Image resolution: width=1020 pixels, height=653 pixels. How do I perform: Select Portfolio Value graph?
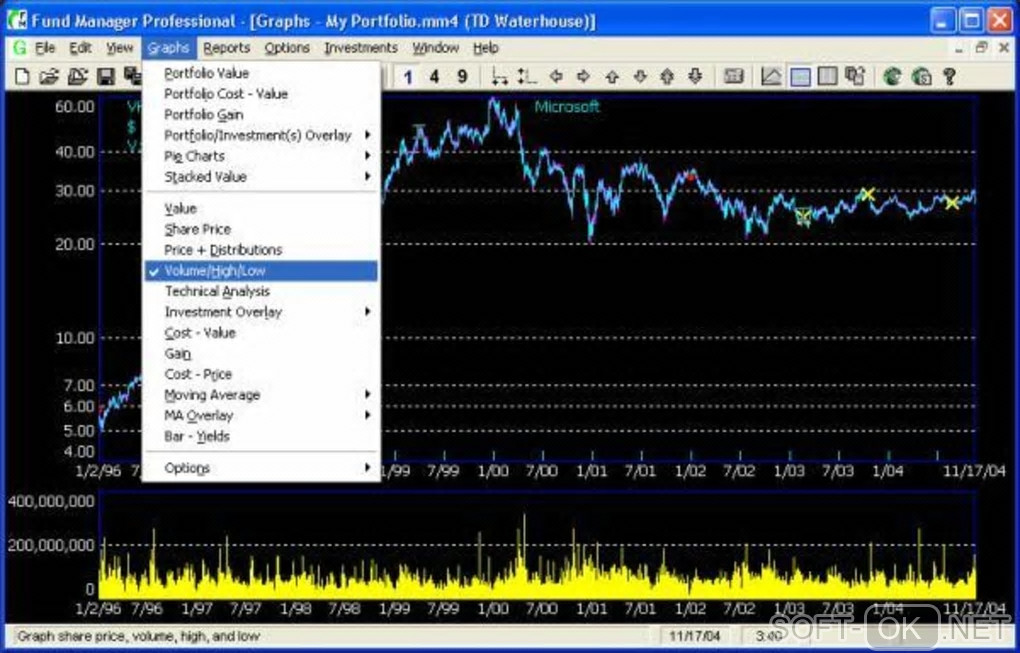coord(261,73)
